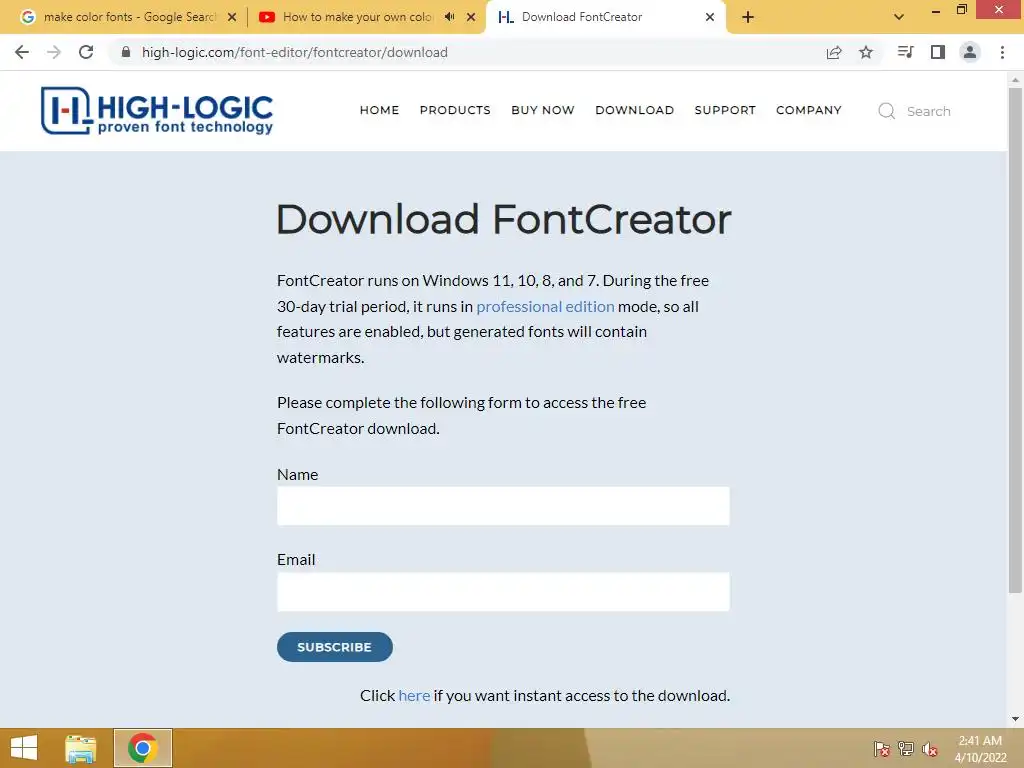Toggle the browser side panel
This screenshot has width=1024, height=768.
(x=938, y=52)
